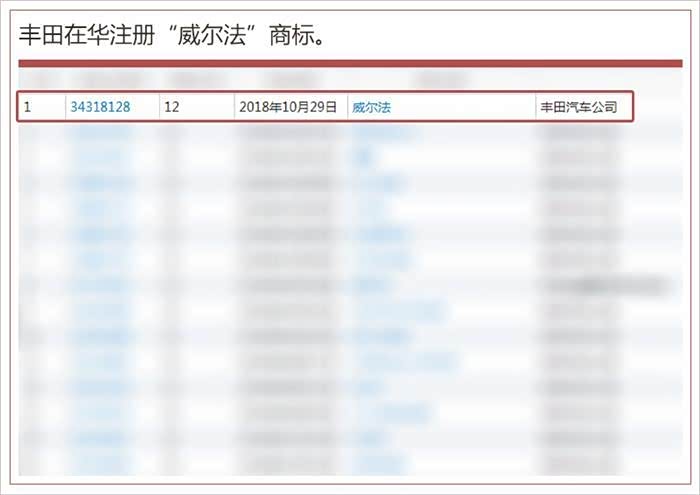Open blurred link directly below 34318128

tap(100, 132)
